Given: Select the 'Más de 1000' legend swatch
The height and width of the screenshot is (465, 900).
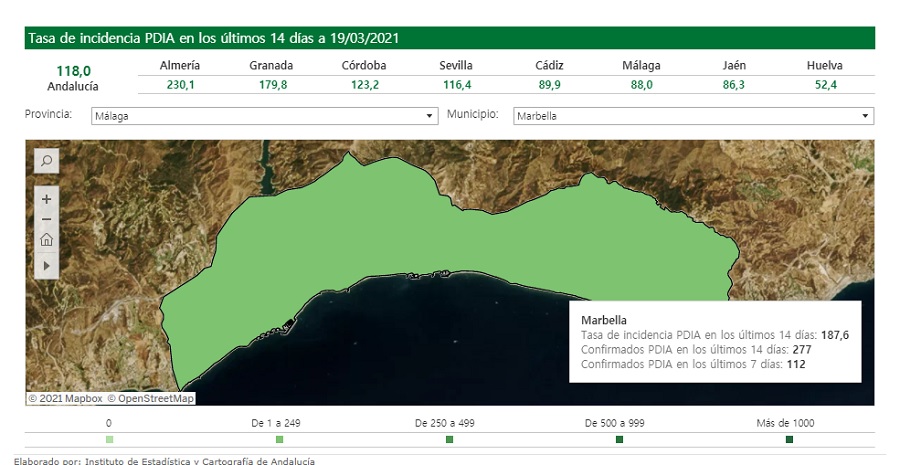Looking at the screenshot, I should (x=789, y=440).
